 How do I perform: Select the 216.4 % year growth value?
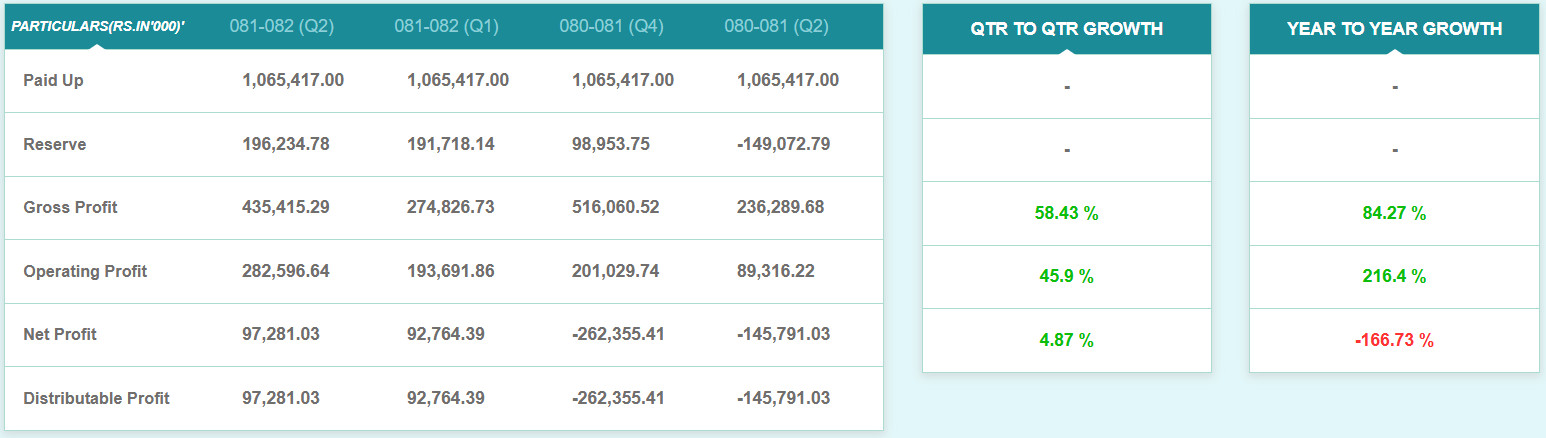pyautogui.click(x=1394, y=276)
